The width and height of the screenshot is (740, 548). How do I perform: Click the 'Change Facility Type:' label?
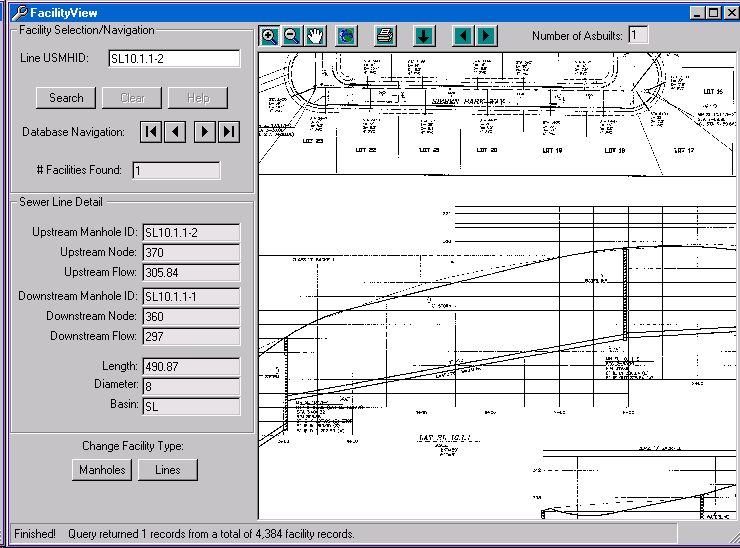(133, 446)
